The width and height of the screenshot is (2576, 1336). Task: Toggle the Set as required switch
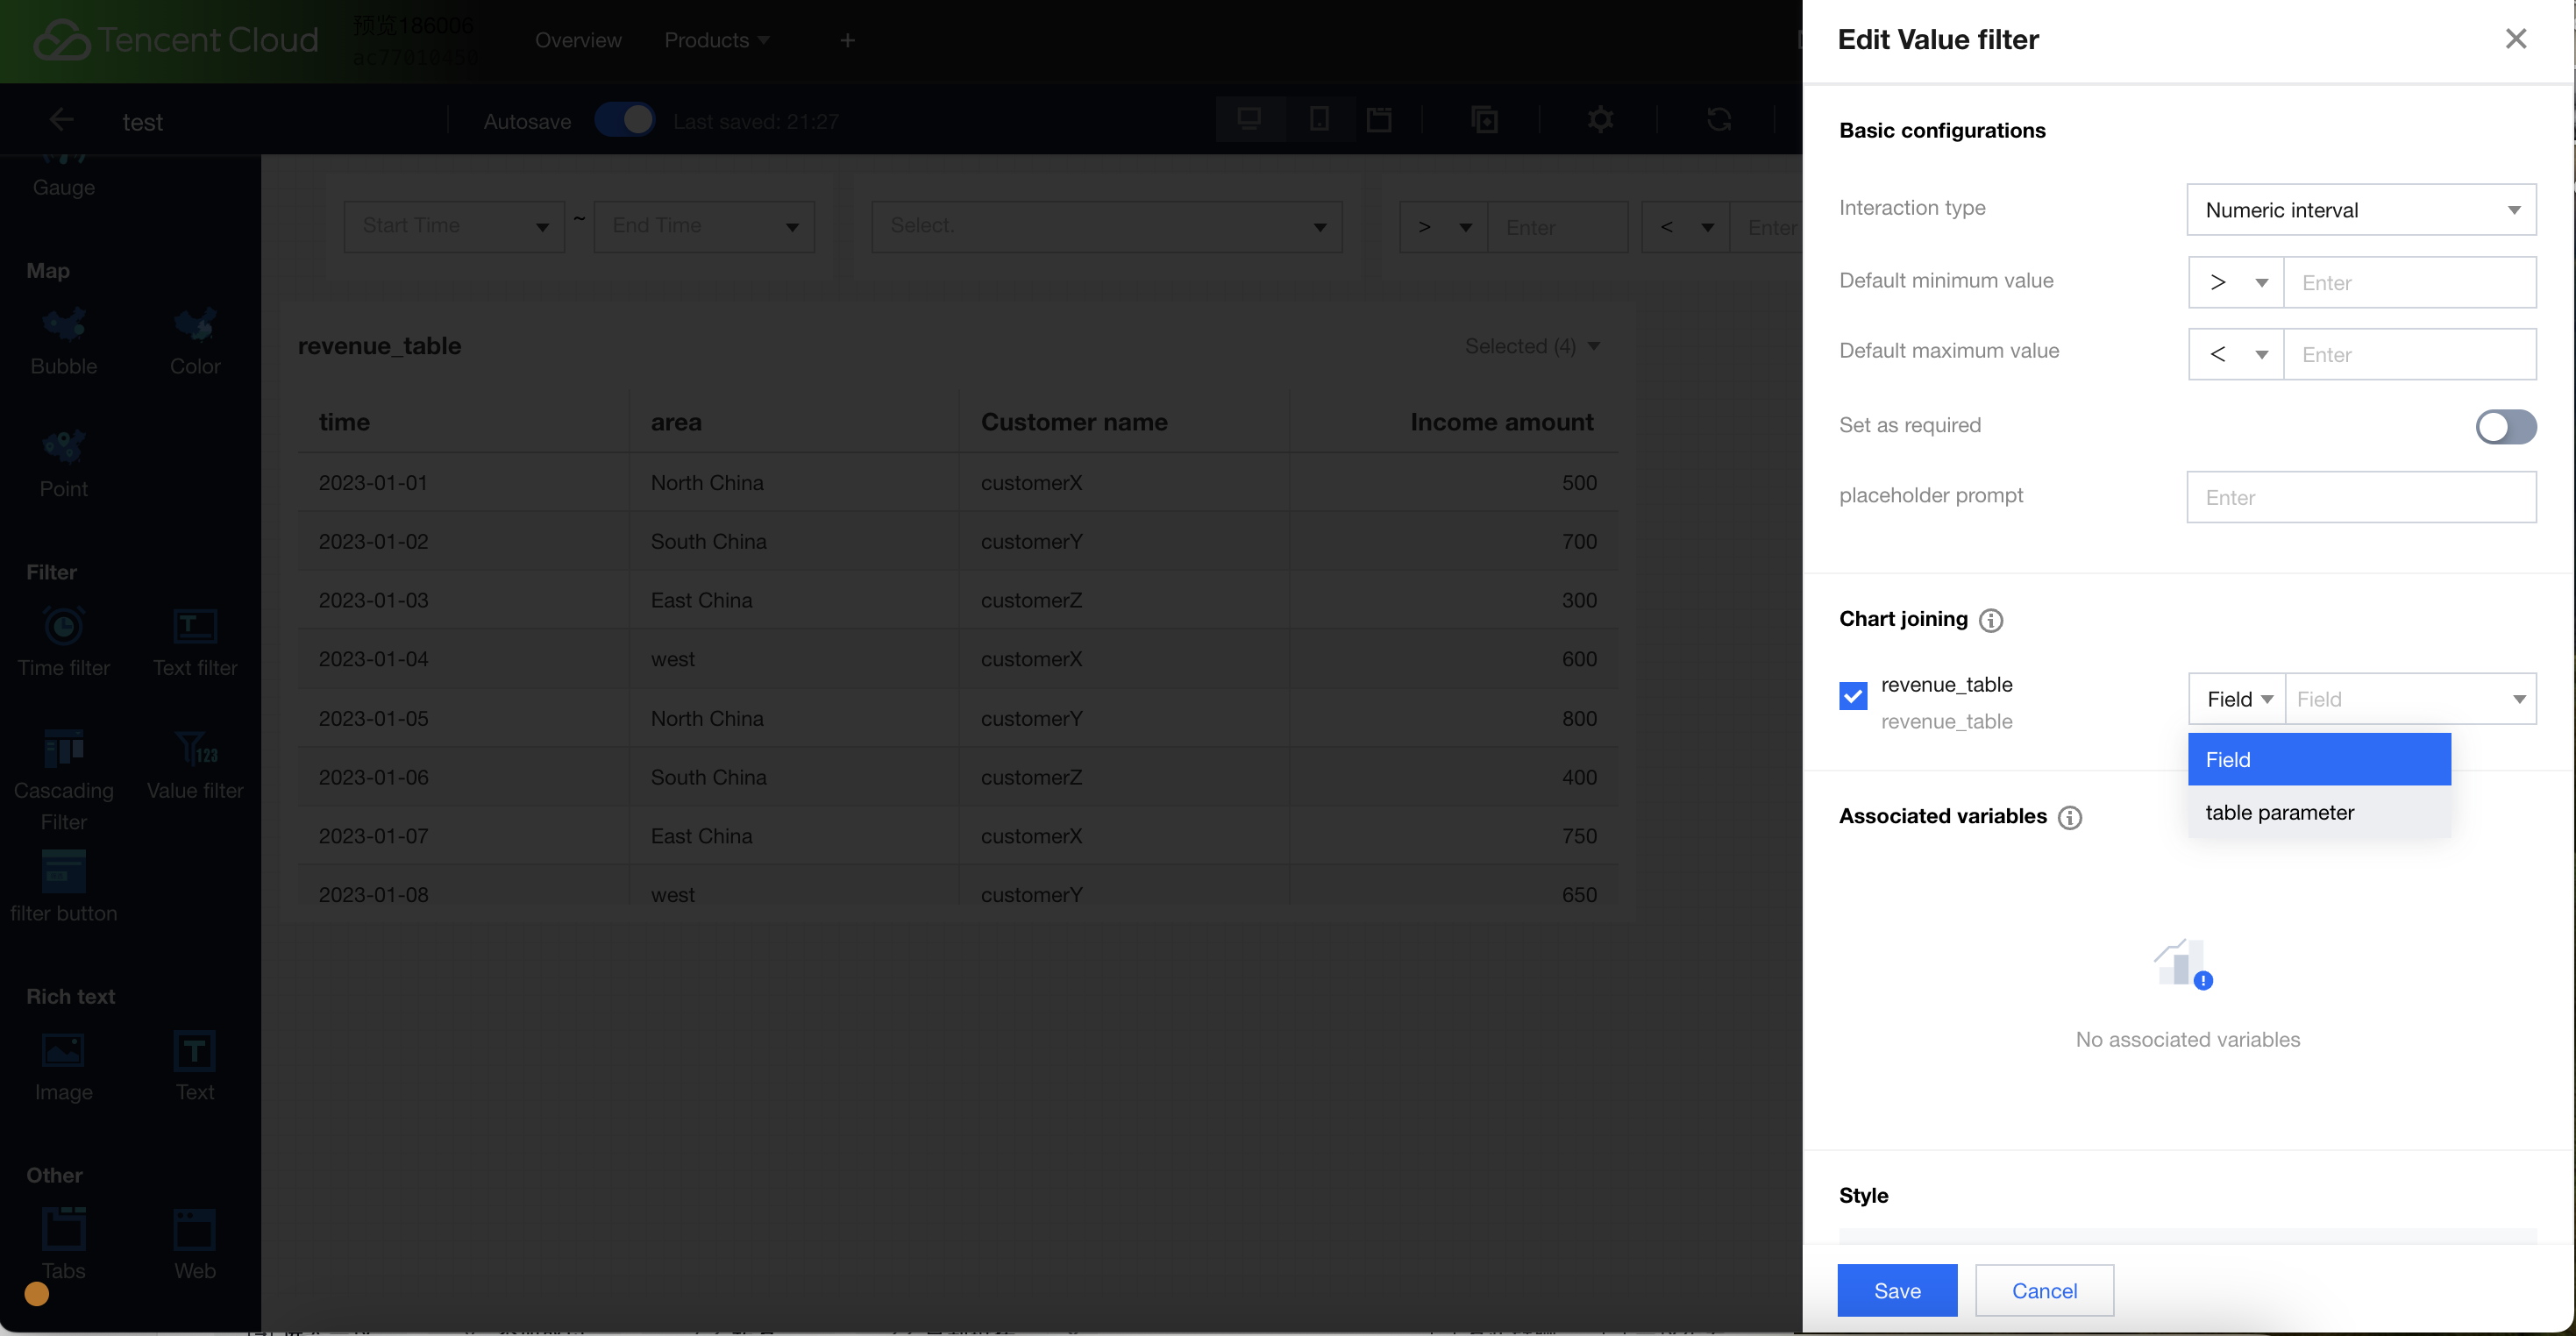[2505, 427]
